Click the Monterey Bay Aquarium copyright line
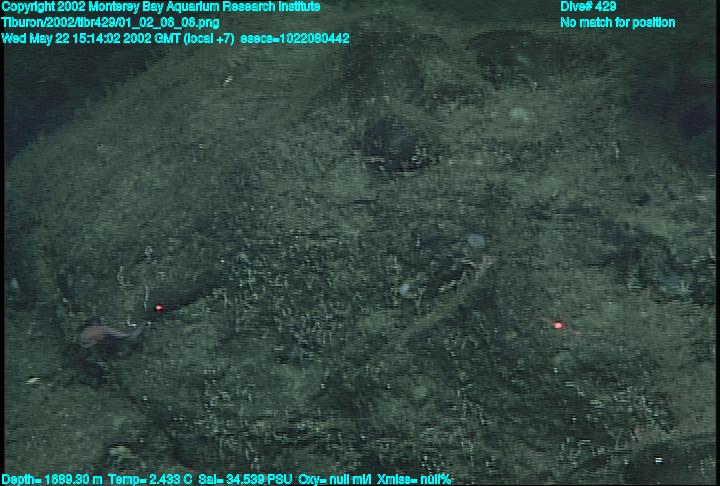This screenshot has width=720, height=486. (161, 7)
